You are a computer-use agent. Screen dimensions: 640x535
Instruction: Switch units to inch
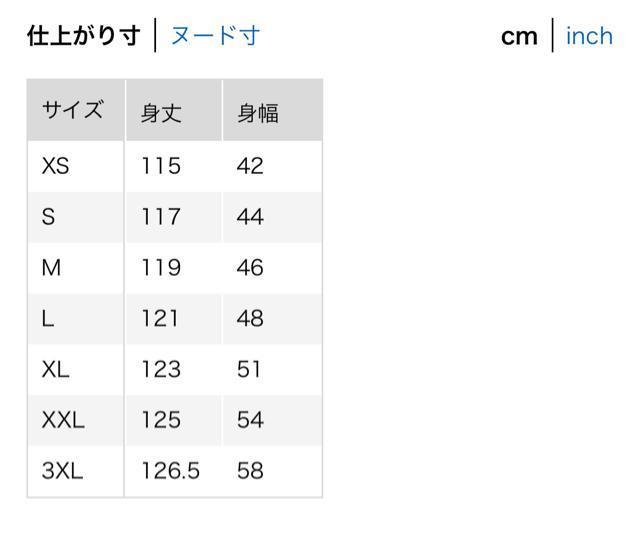pyautogui.click(x=589, y=36)
